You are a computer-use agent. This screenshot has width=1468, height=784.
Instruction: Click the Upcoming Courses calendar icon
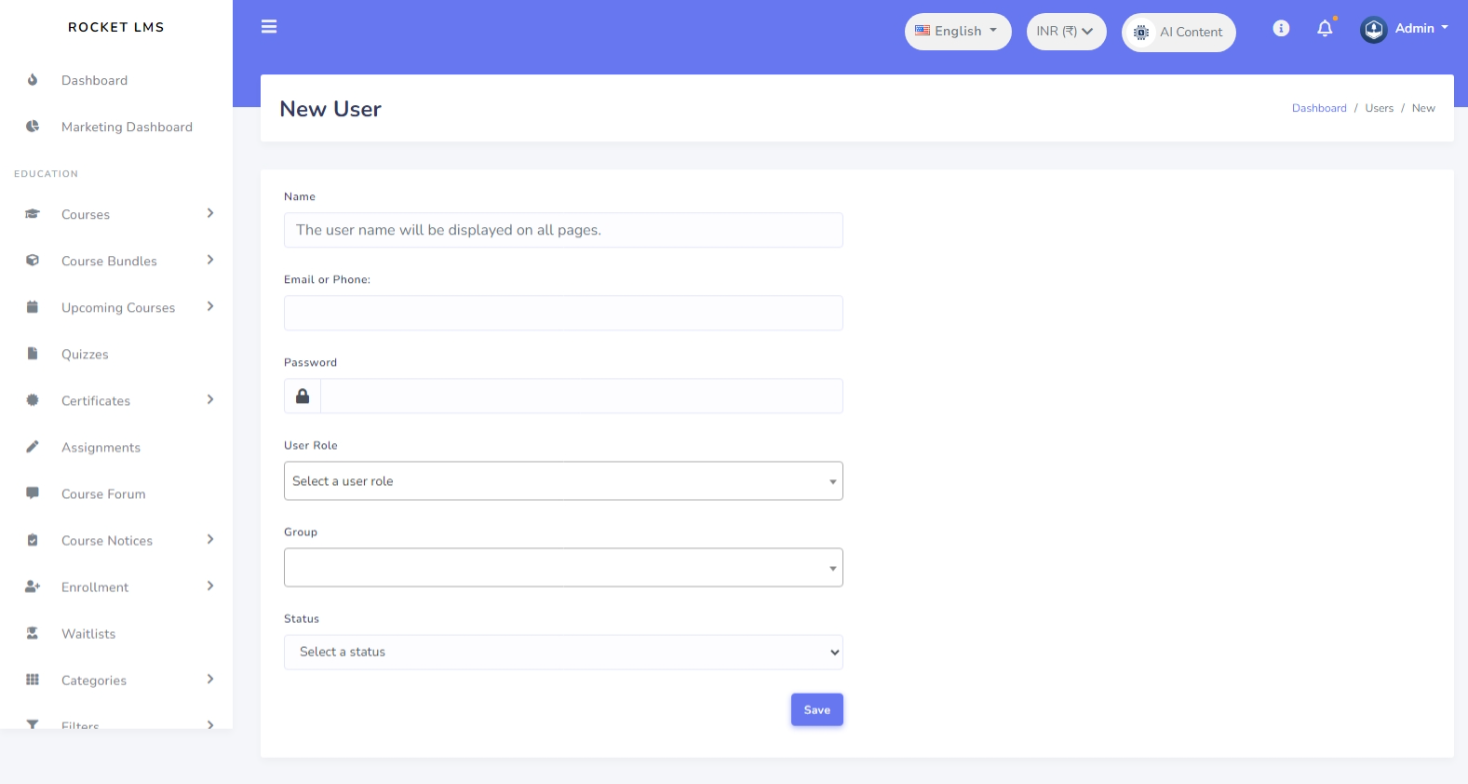(32, 307)
